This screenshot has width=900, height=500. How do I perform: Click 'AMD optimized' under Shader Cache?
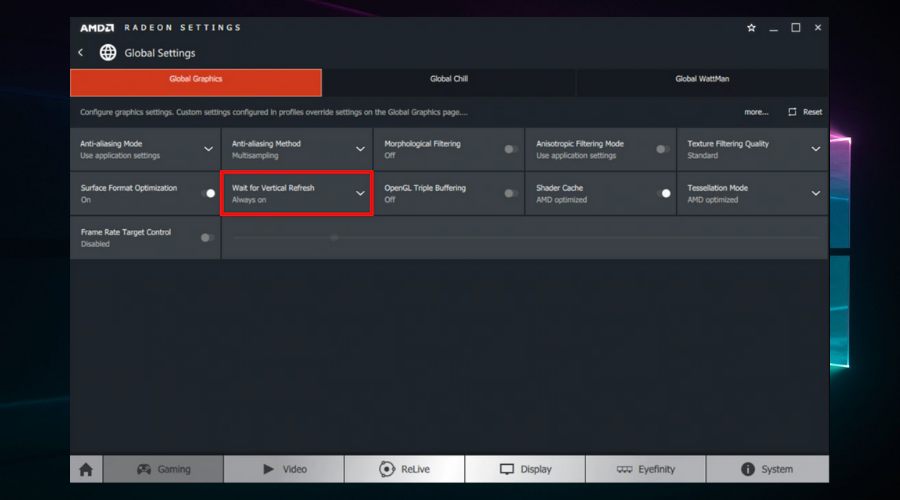(x=561, y=200)
